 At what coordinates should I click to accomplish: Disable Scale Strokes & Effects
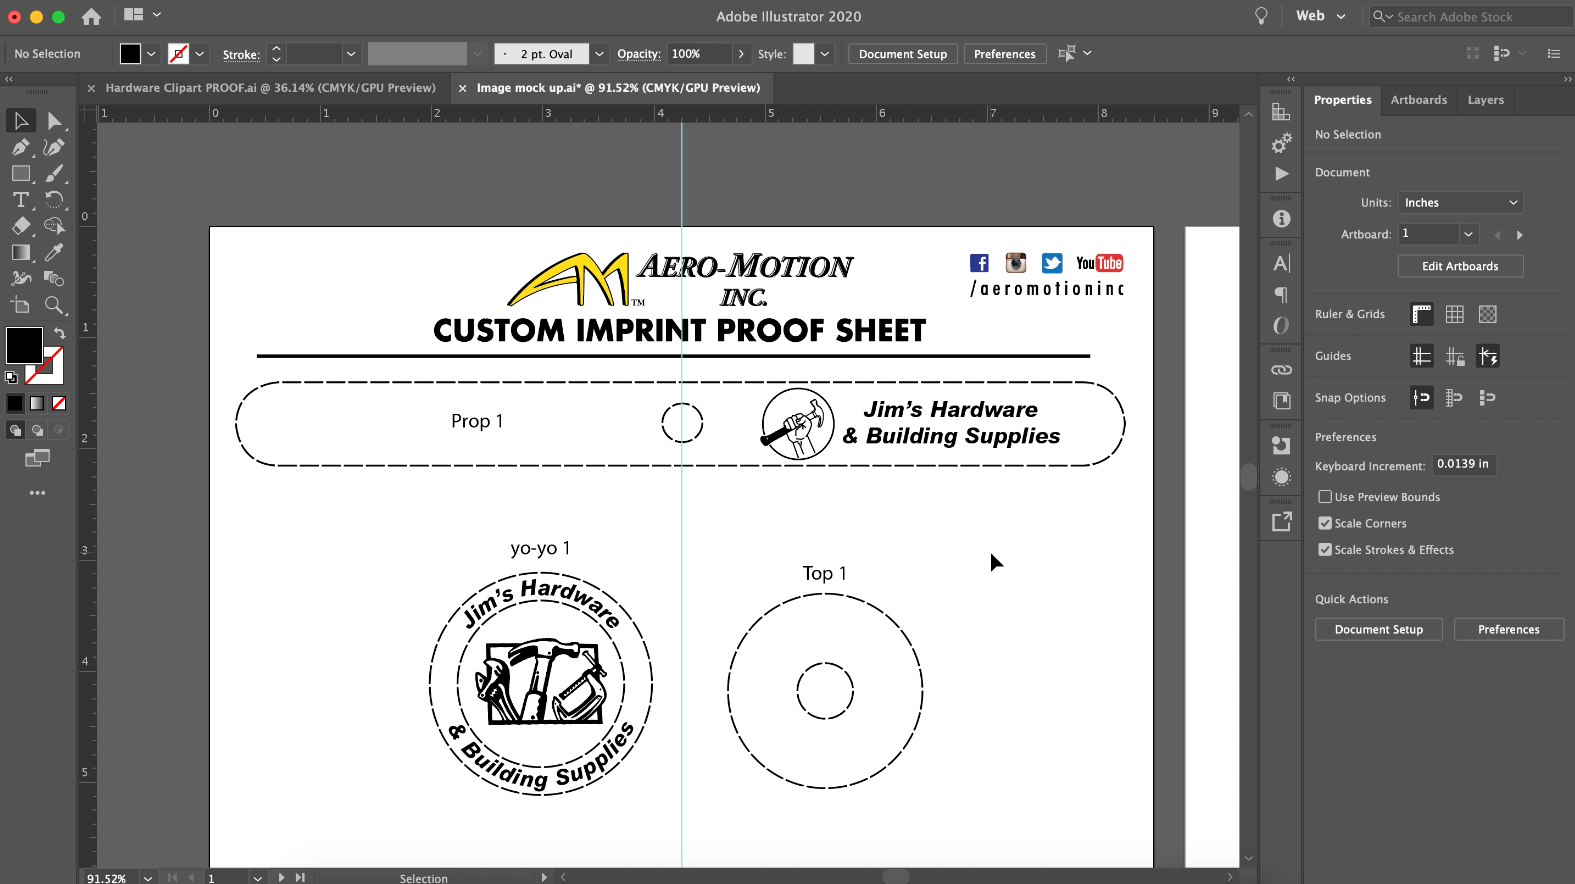point(1325,550)
